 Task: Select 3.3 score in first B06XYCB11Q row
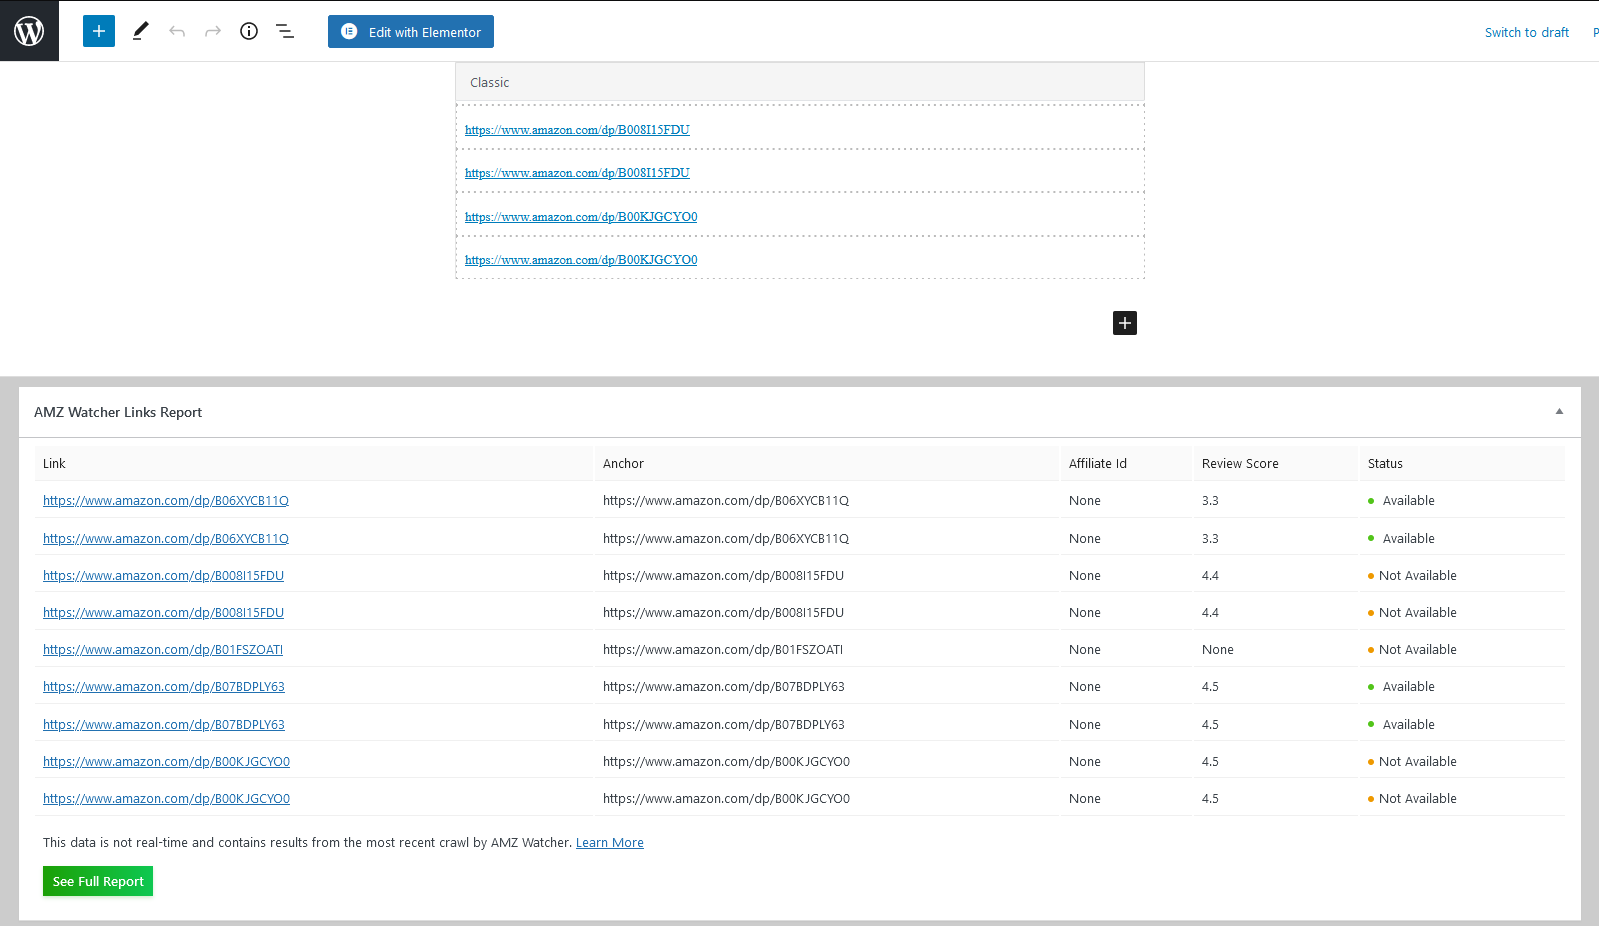(x=1210, y=501)
